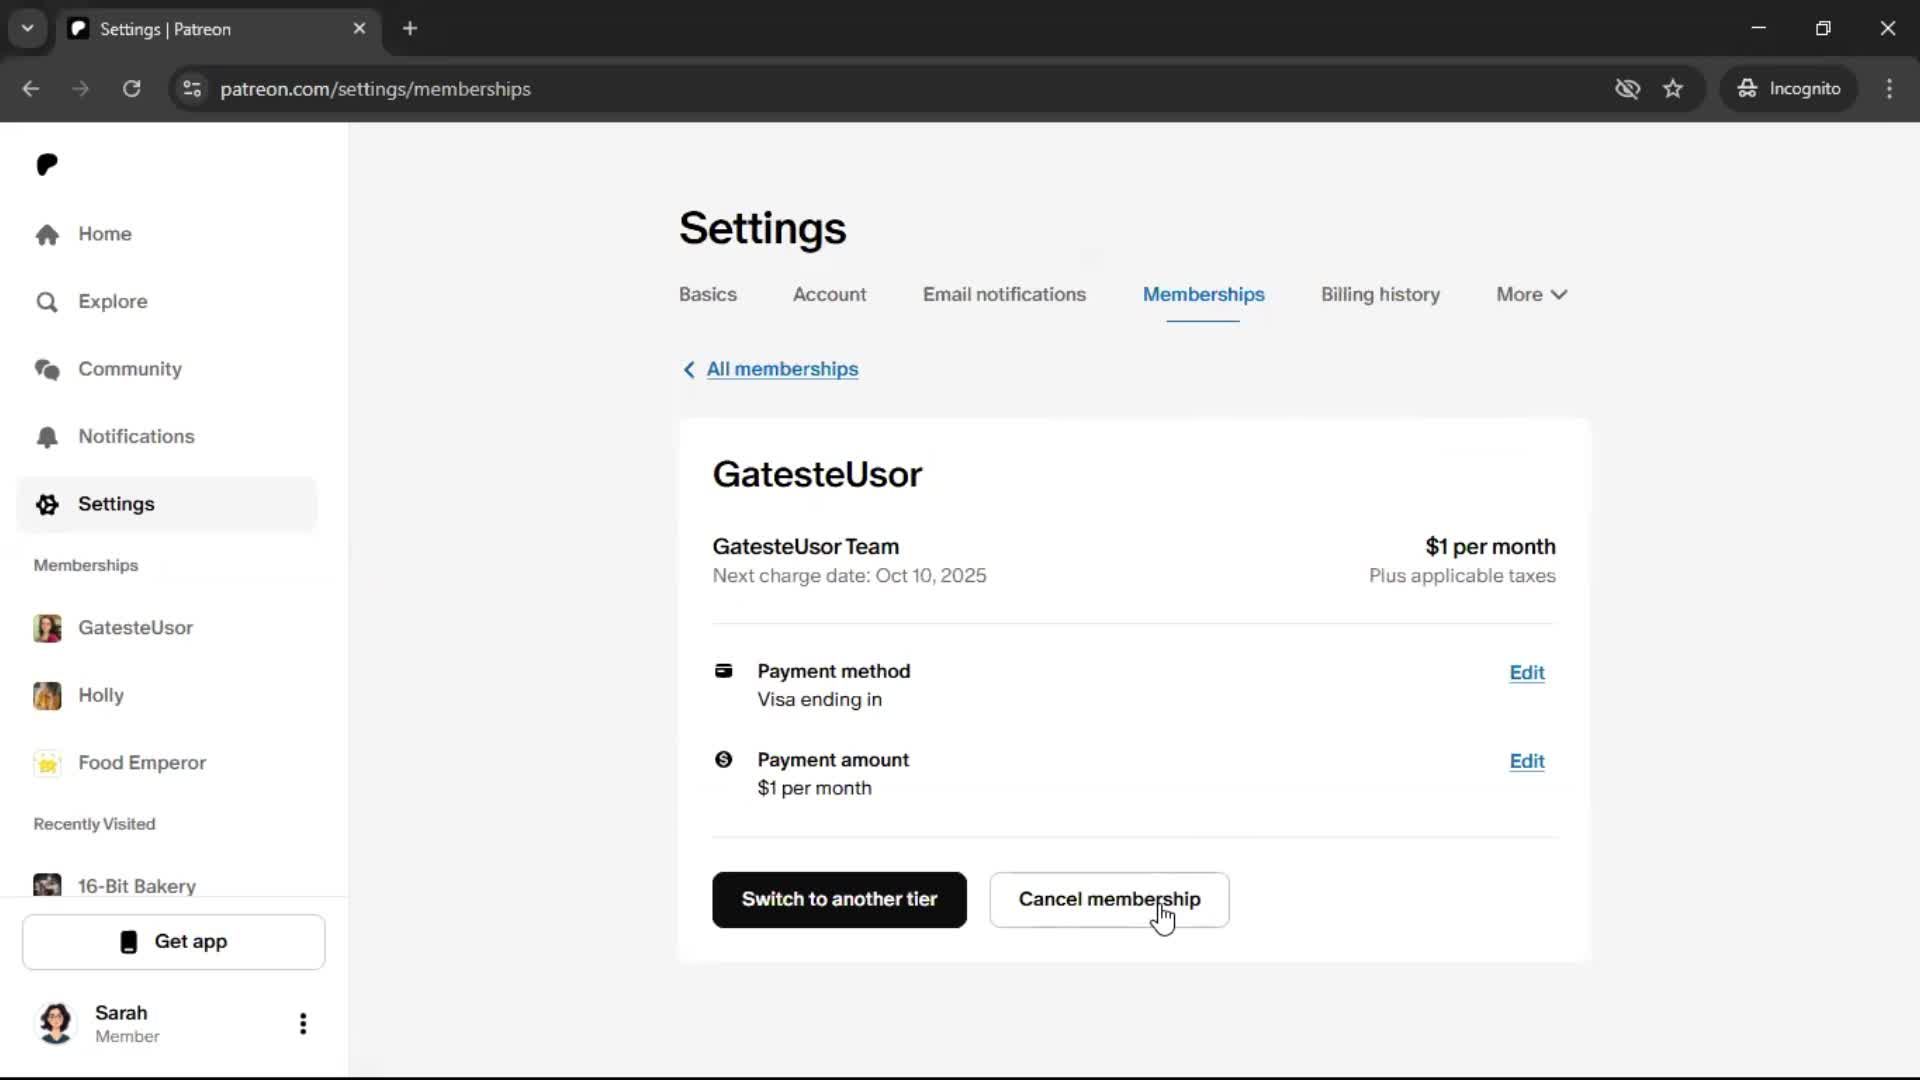The image size is (1920, 1080).
Task: Edit the Payment method
Action: click(1527, 673)
